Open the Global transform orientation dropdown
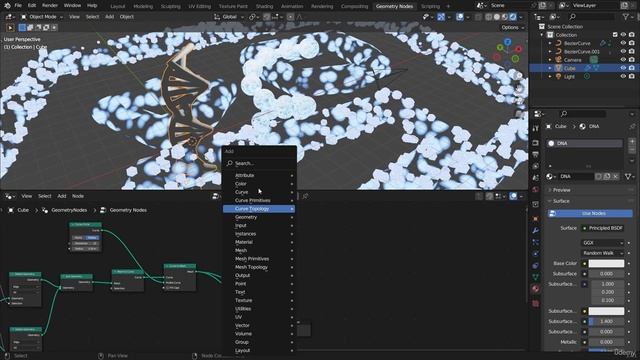This screenshot has height=360, width=640. pos(229,17)
